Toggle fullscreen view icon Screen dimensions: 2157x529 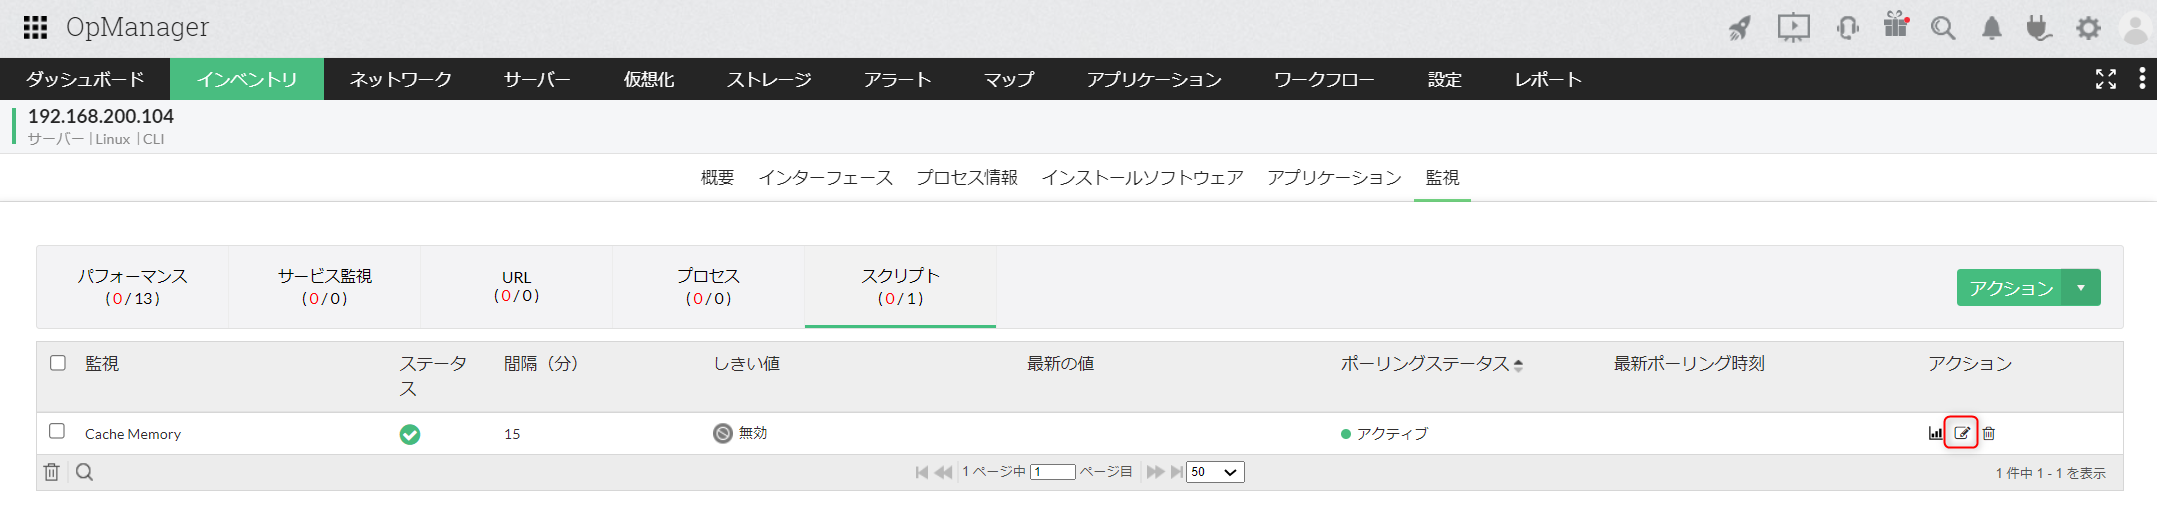pyautogui.click(x=2106, y=79)
